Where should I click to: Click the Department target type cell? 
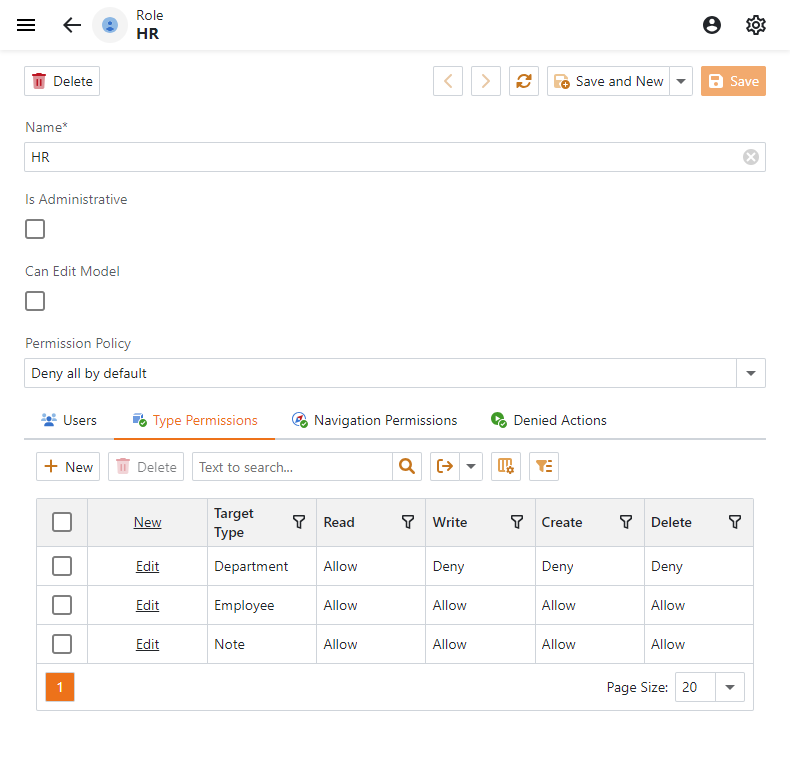pos(262,566)
